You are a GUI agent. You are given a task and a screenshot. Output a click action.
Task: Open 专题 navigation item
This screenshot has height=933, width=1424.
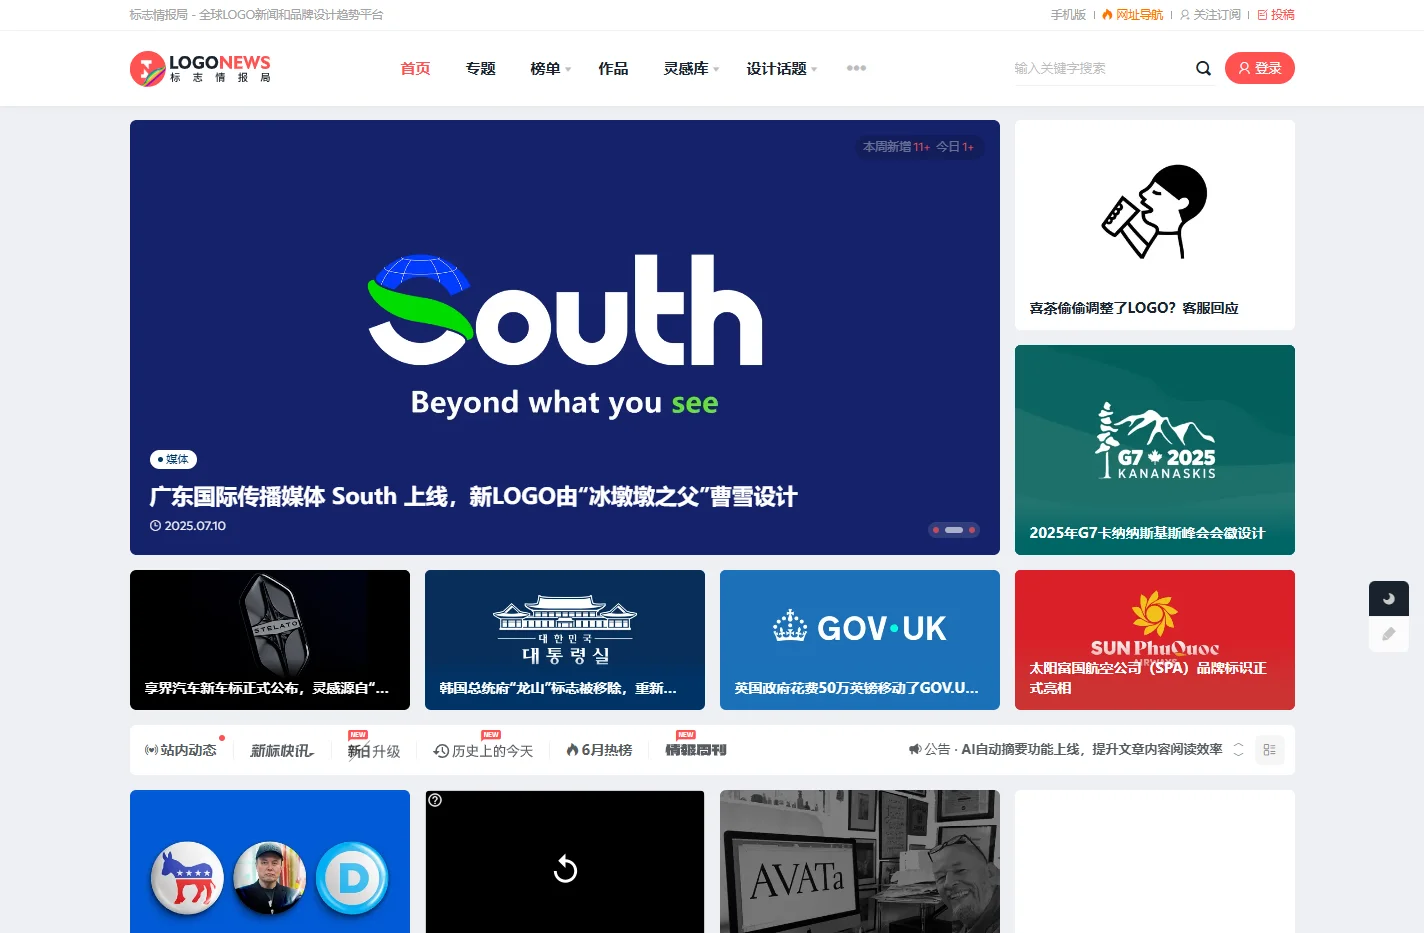click(480, 68)
